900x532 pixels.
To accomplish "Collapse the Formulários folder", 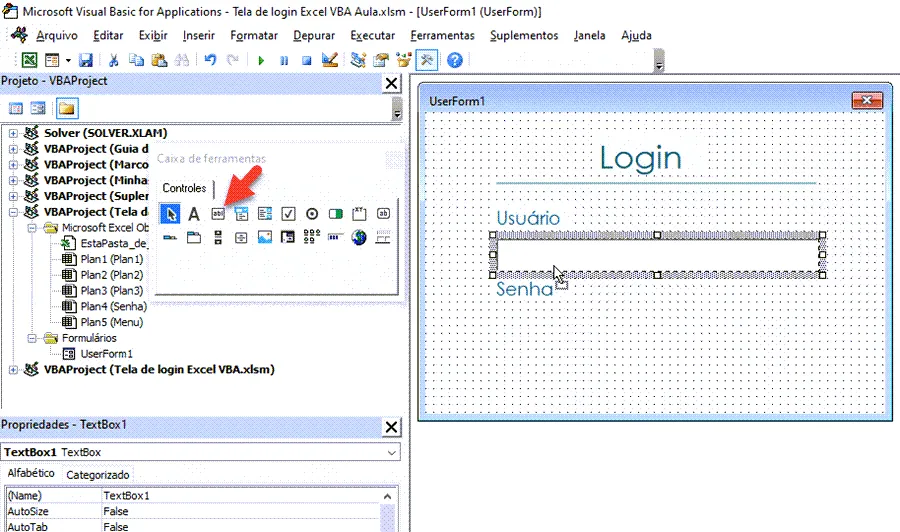I will point(33,338).
